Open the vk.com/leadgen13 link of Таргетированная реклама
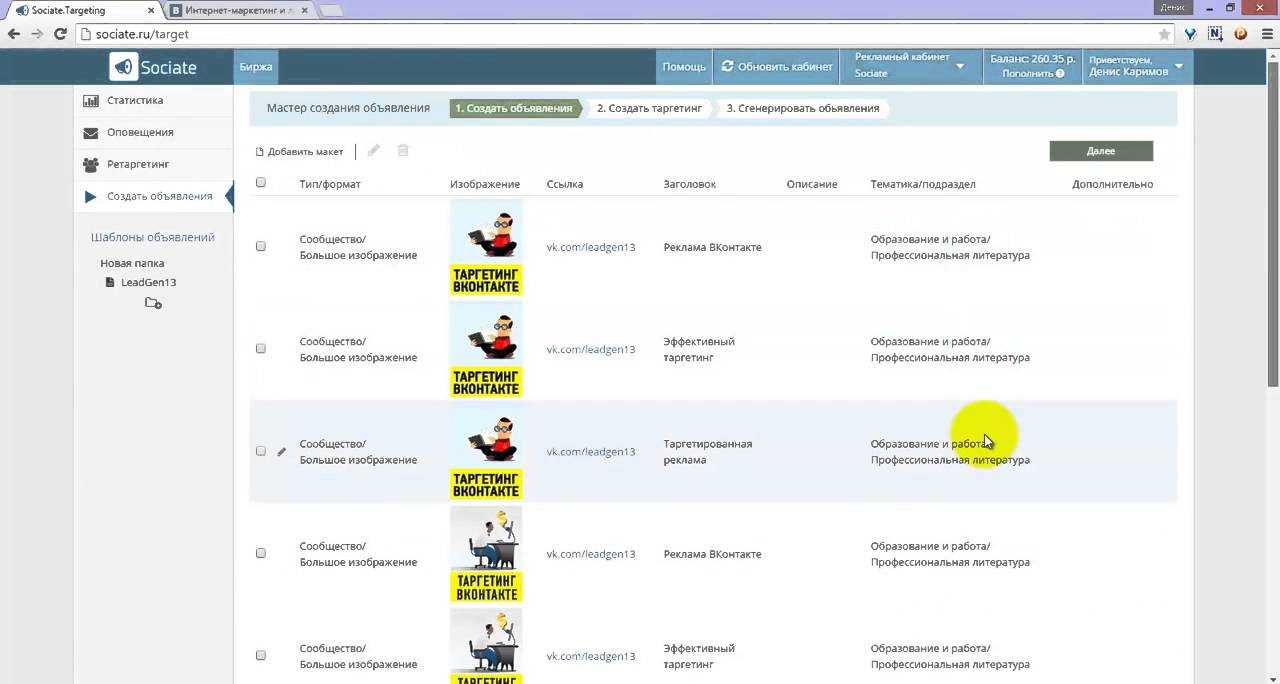Screen dimensions: 1280x684 click(x=591, y=452)
